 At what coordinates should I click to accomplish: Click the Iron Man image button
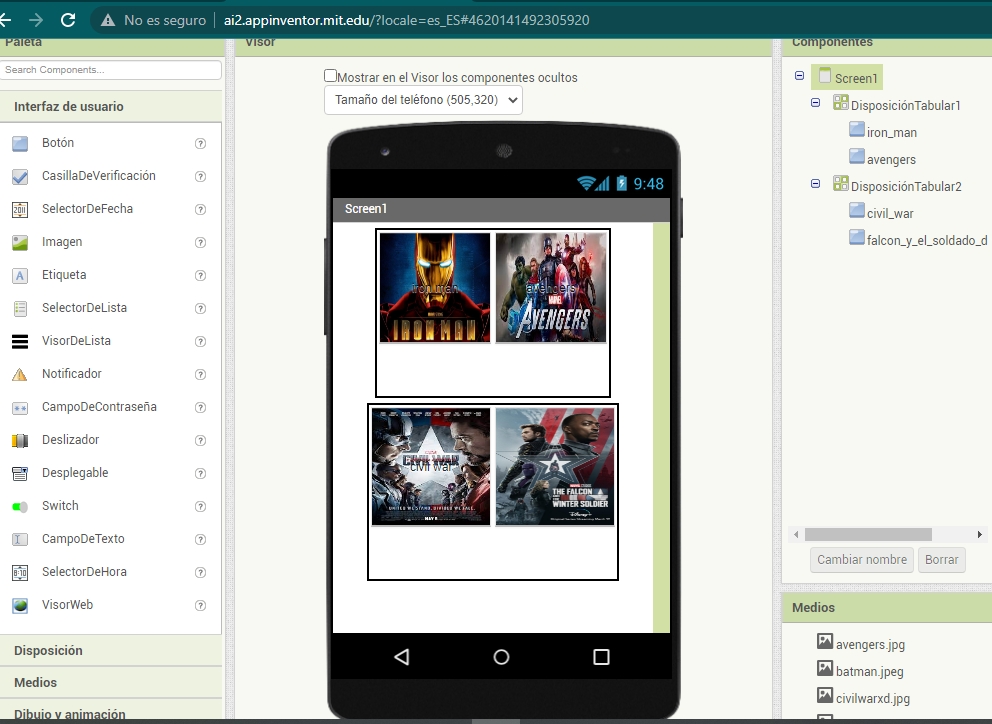click(435, 287)
